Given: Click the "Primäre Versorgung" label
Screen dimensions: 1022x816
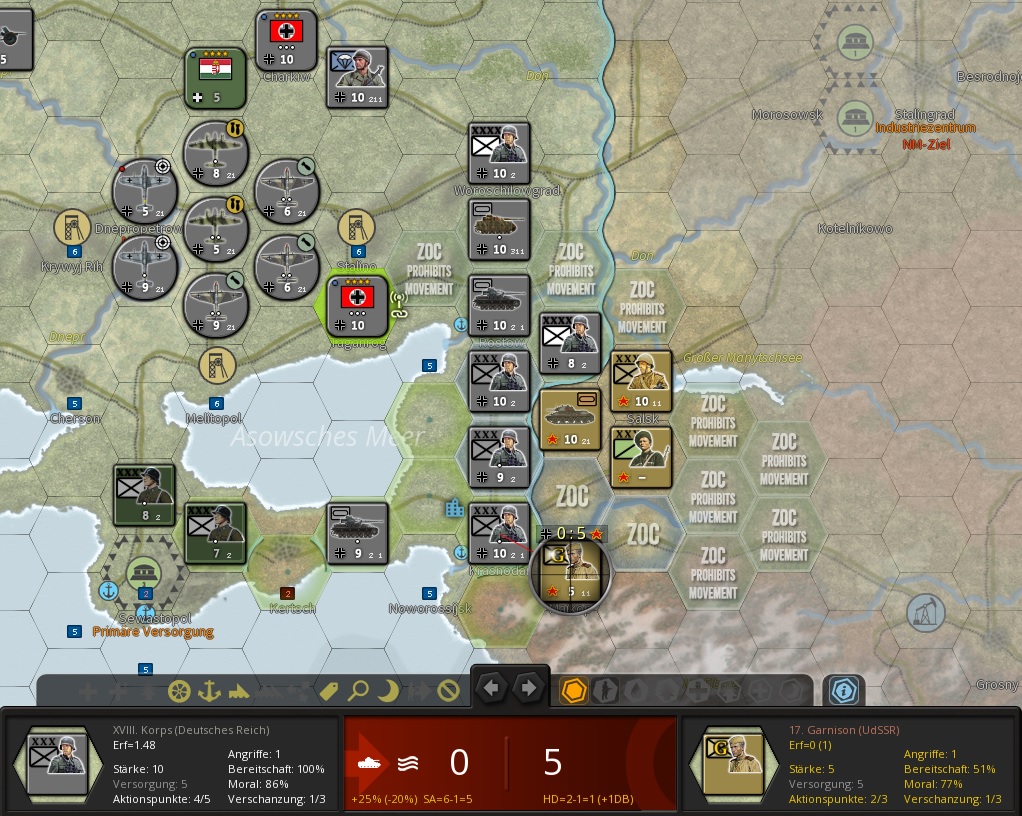Looking at the screenshot, I should [x=153, y=632].
